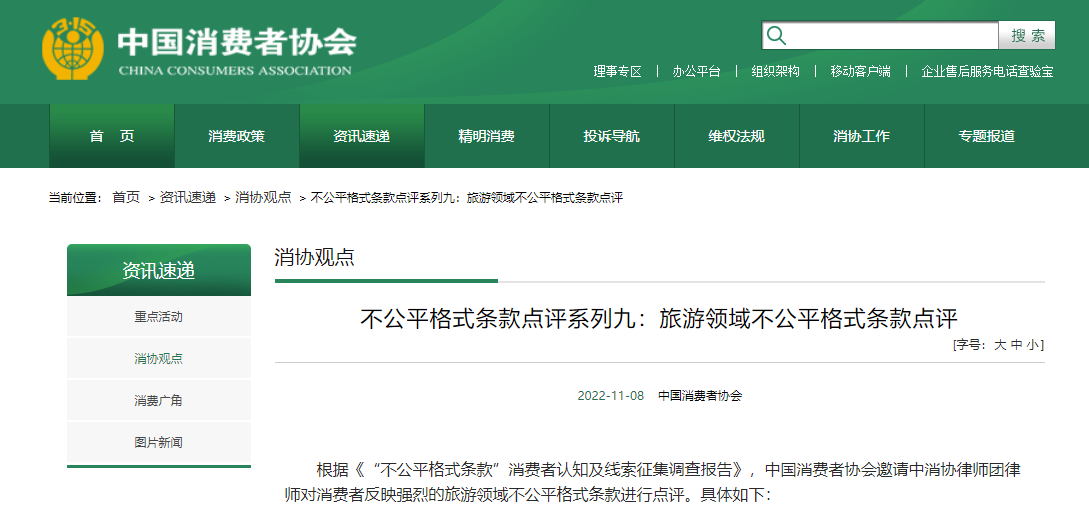The width and height of the screenshot is (1089, 518).
Task: Click the first article paragraph starting 根据
Action: (653, 483)
